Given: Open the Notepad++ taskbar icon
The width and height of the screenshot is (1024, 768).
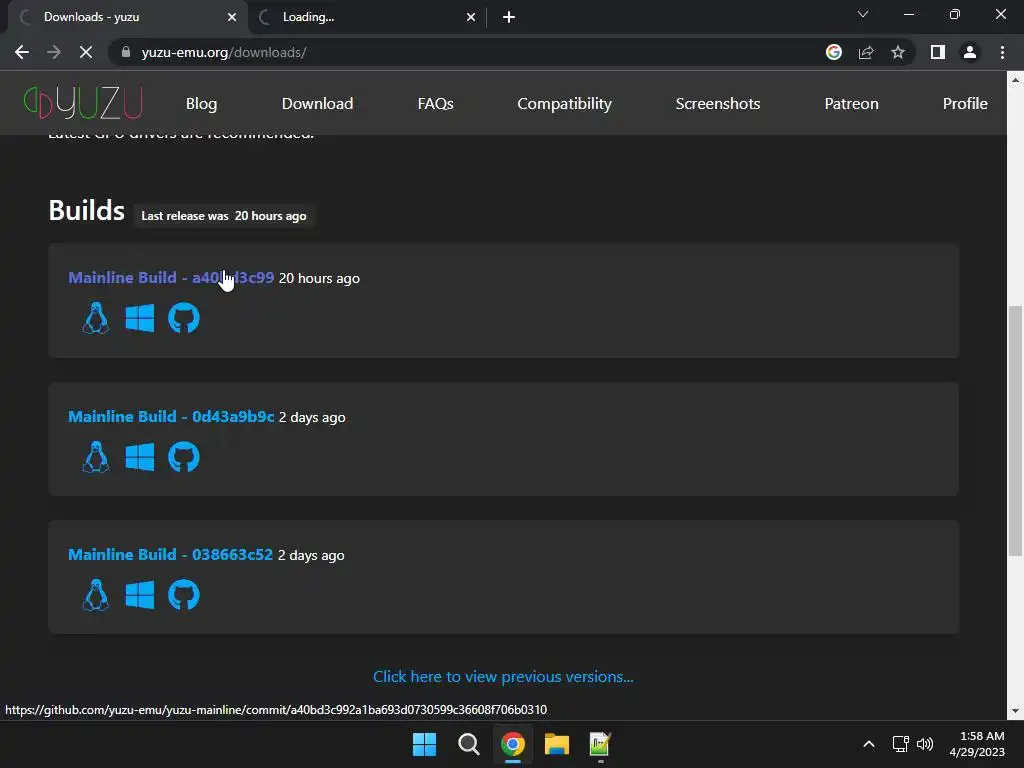Looking at the screenshot, I should point(600,744).
